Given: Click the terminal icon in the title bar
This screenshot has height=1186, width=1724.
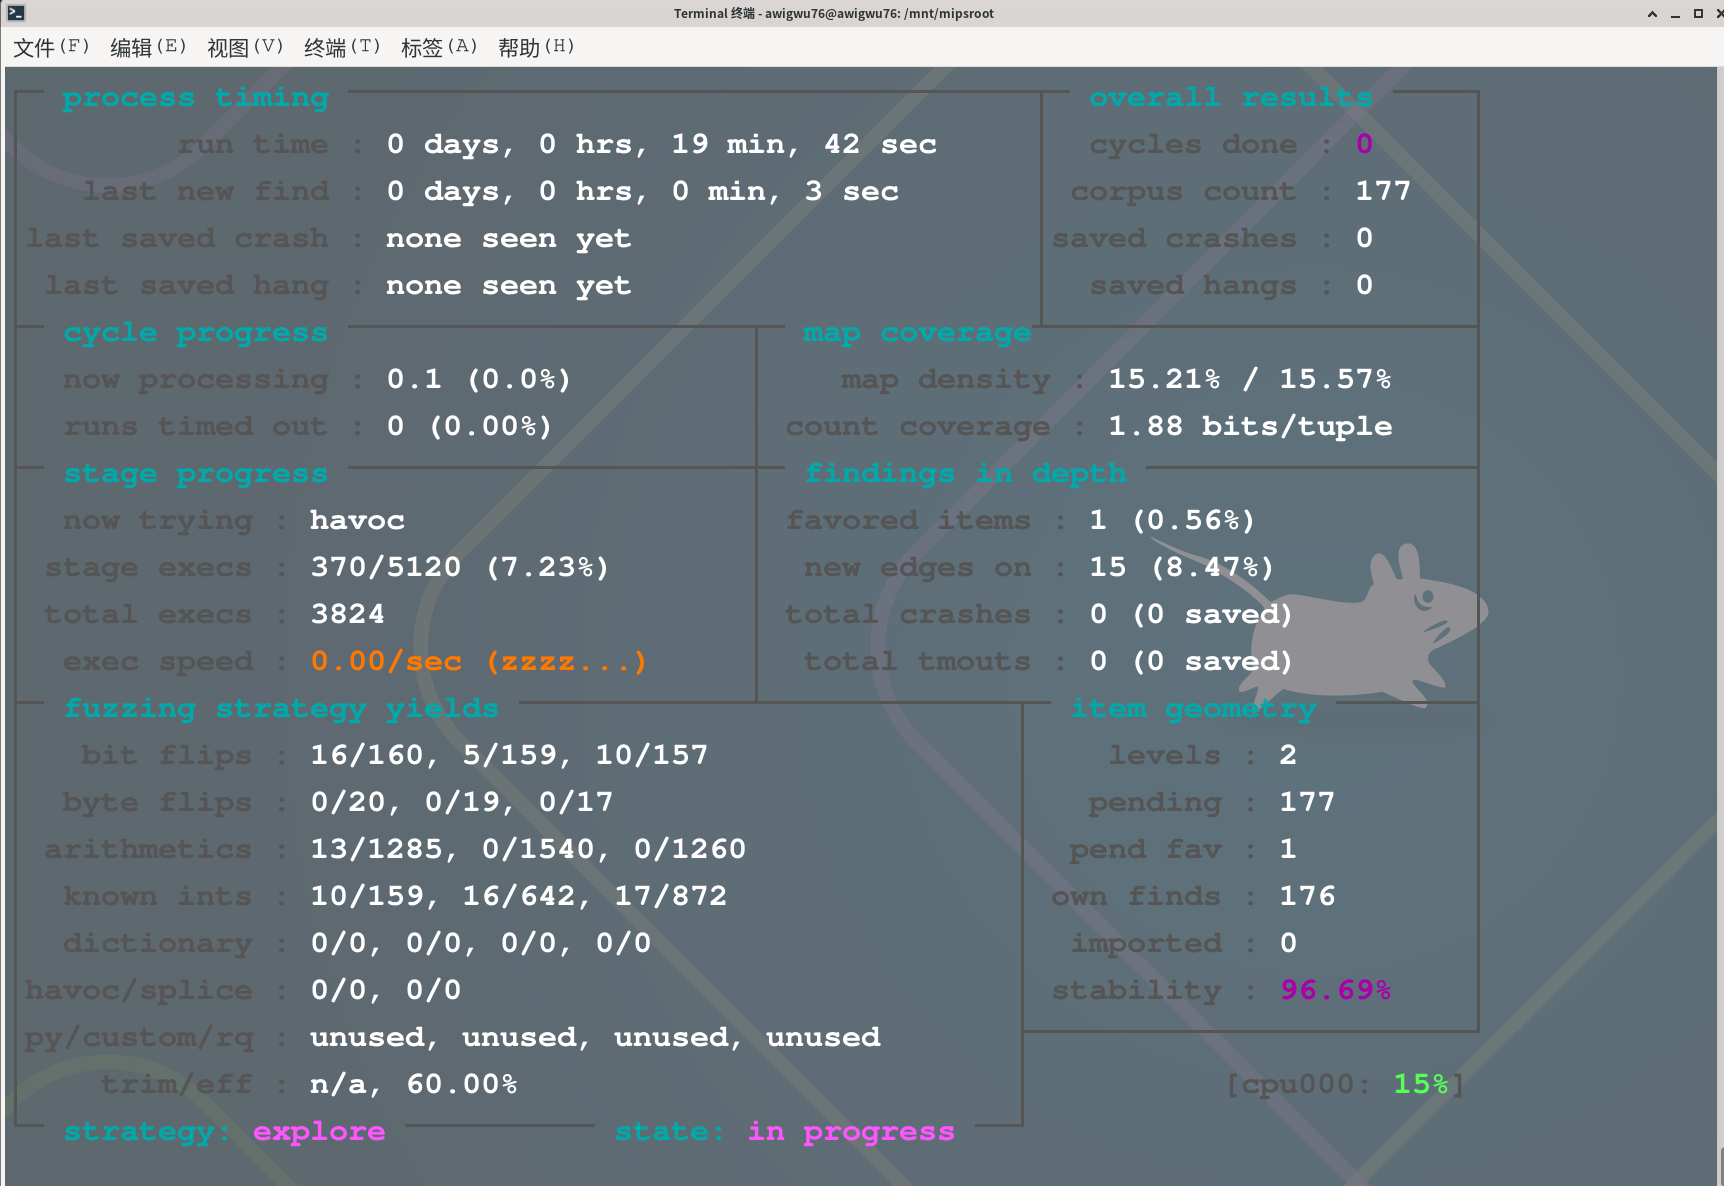Looking at the screenshot, I should [x=16, y=13].
